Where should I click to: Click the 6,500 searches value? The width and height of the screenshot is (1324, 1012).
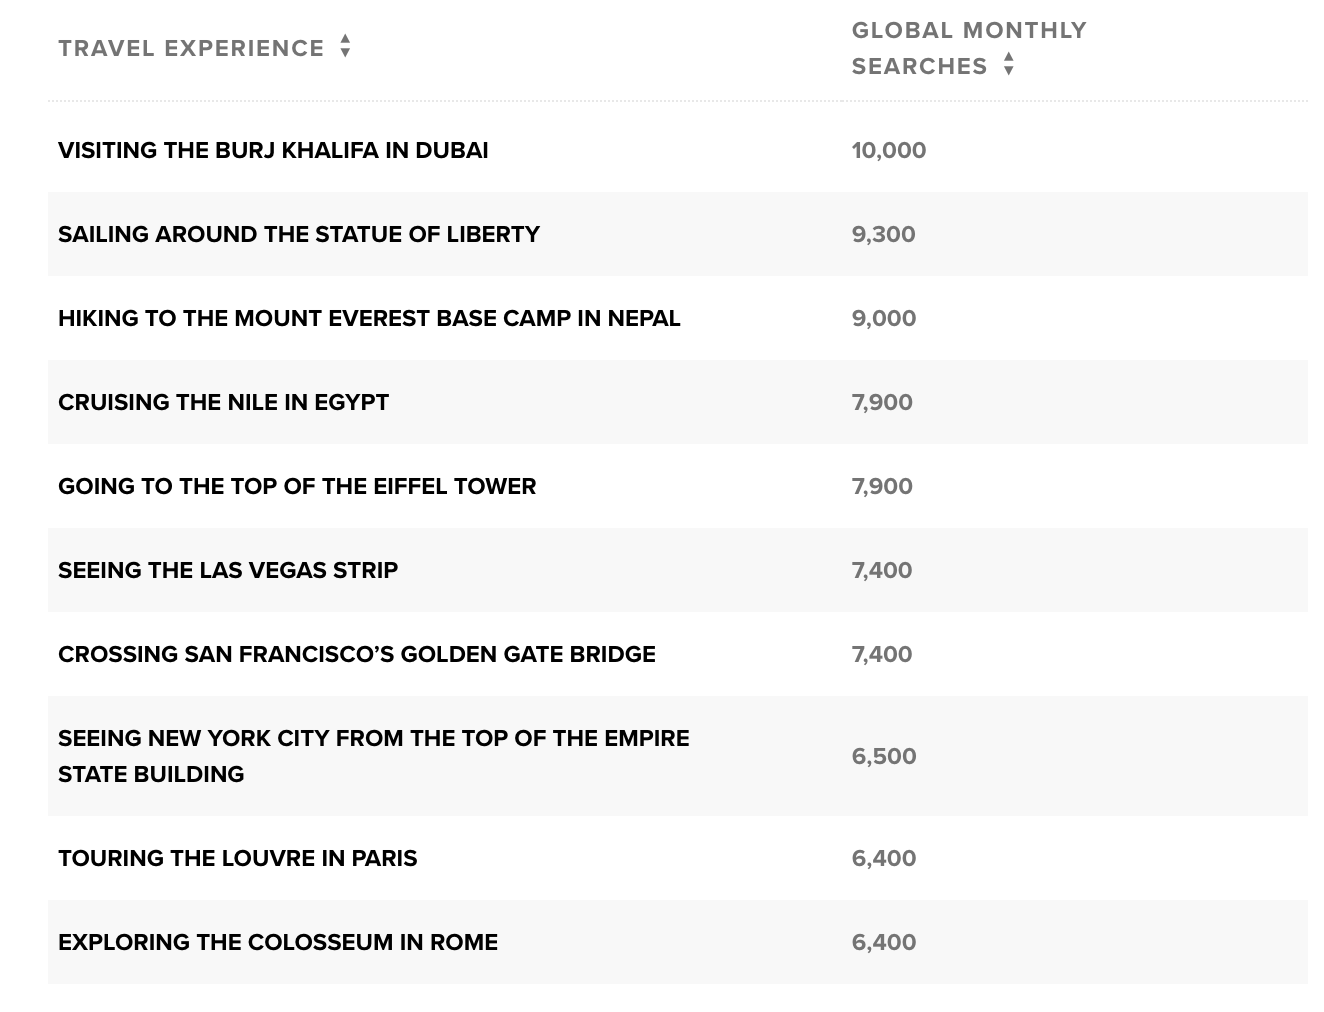click(884, 756)
